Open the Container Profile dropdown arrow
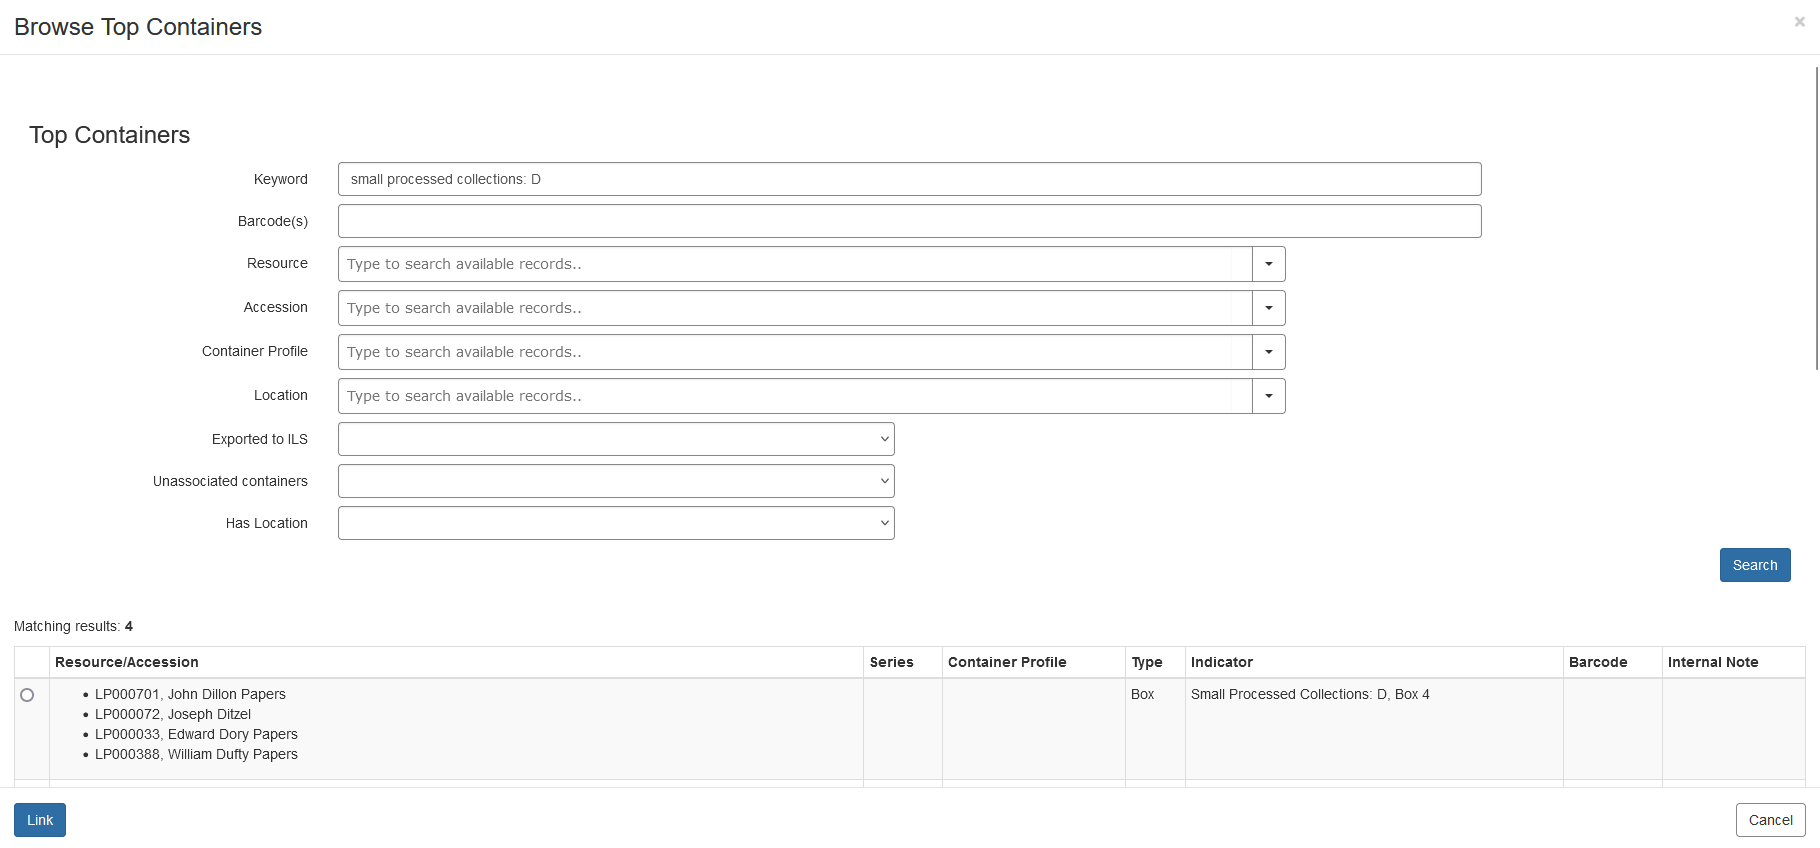 (x=1268, y=352)
